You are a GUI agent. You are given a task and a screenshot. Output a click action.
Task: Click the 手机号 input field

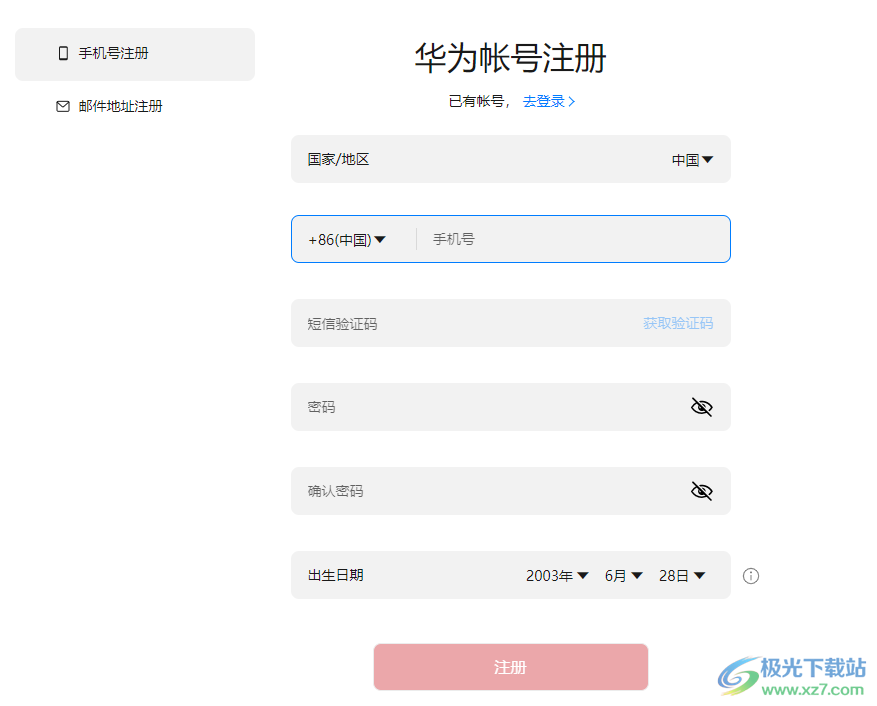(x=573, y=239)
